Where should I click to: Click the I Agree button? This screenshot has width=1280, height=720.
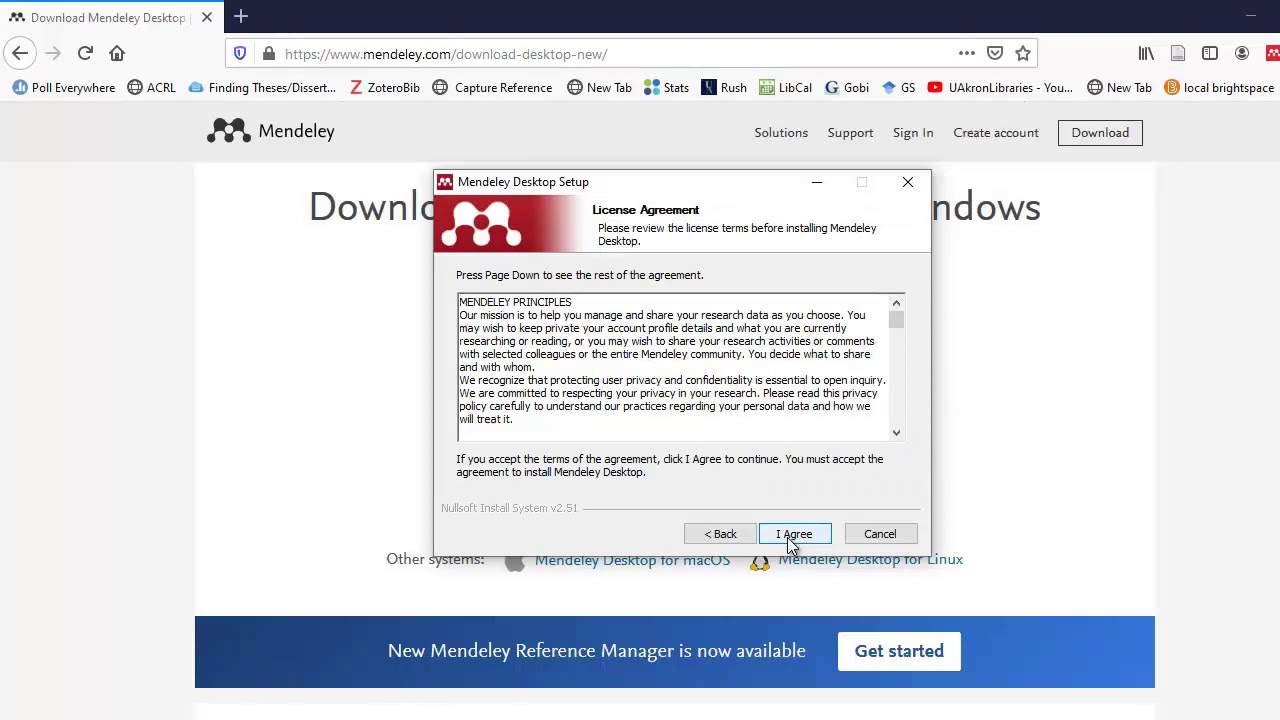795,534
